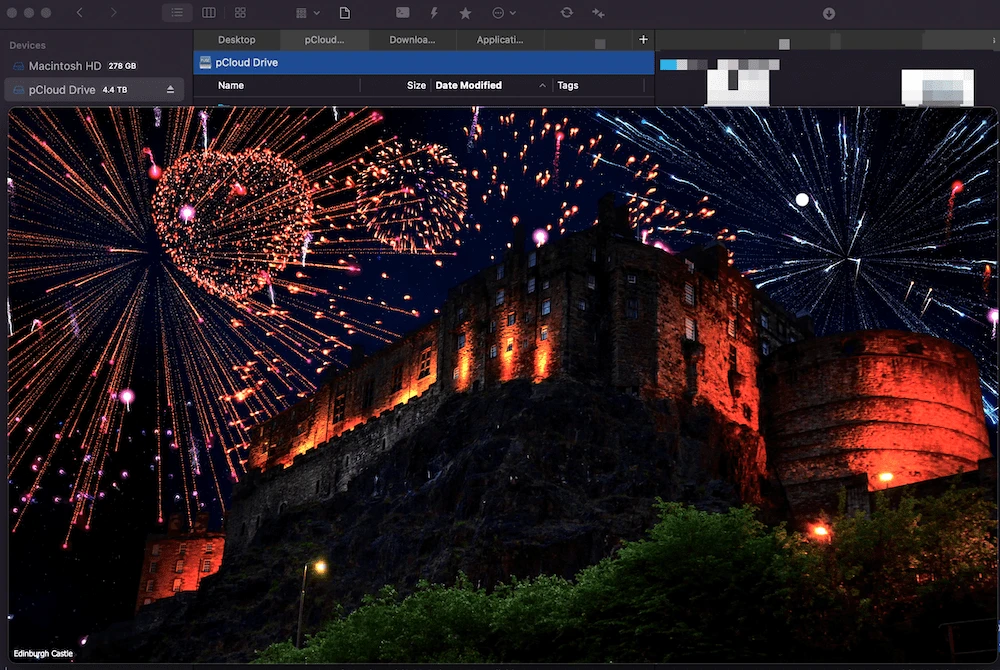Switch to the Desktop tab
The image size is (1000, 670).
click(237, 40)
